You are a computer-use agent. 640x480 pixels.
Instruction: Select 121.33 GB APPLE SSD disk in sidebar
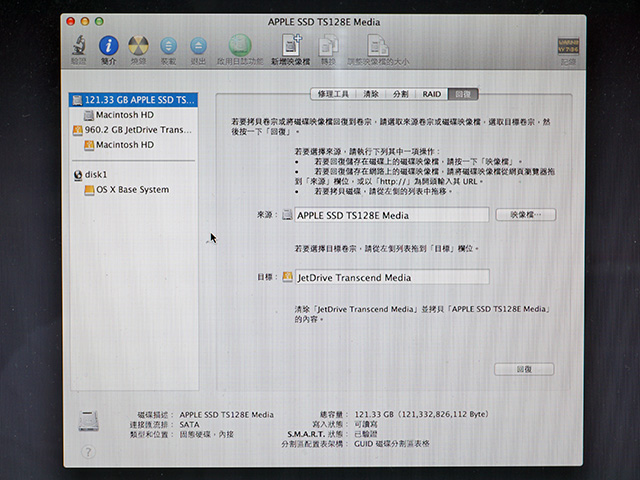tap(133, 100)
